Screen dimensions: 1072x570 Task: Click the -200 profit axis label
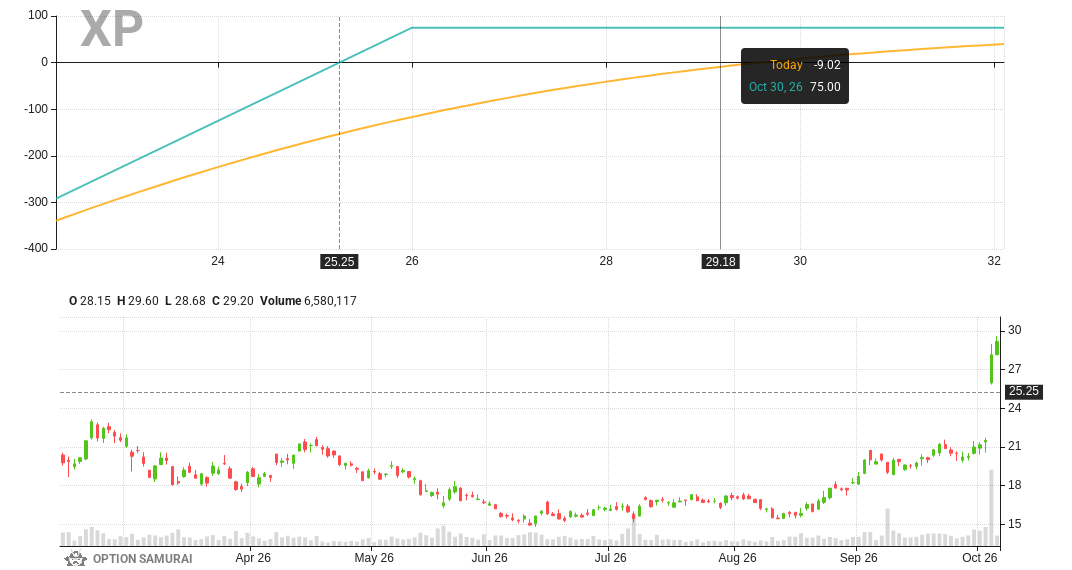[x=36, y=155]
